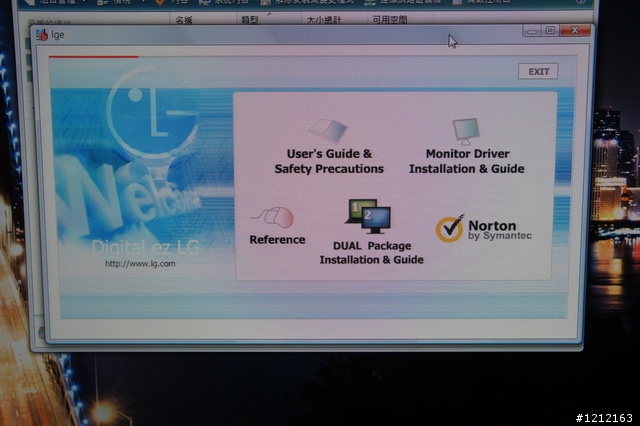Click the 大小總計 column header in Explorer
The height and width of the screenshot is (426, 640).
tap(324, 20)
